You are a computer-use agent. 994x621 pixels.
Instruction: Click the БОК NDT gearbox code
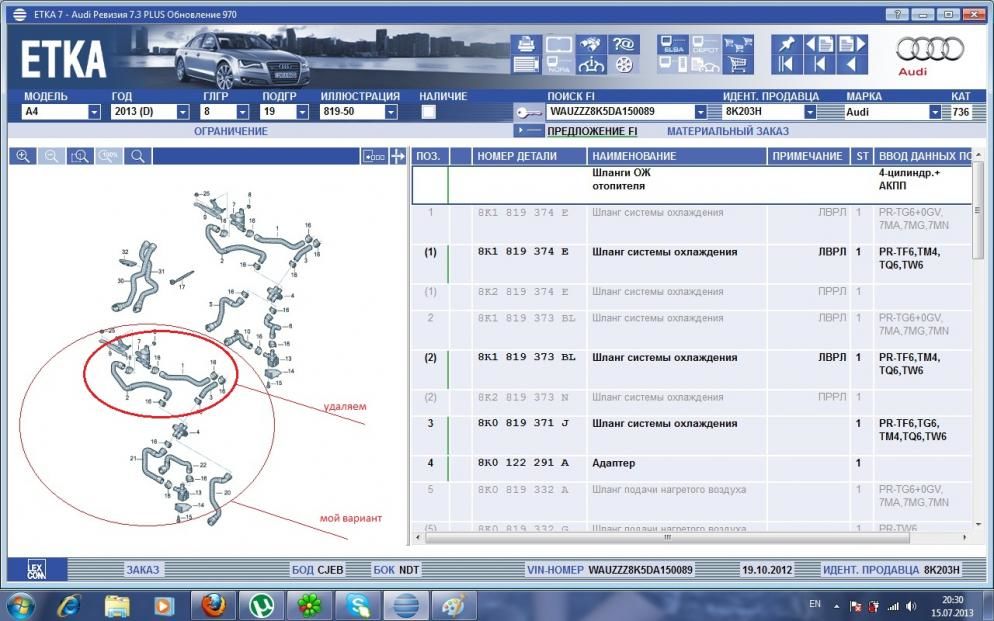click(x=396, y=570)
